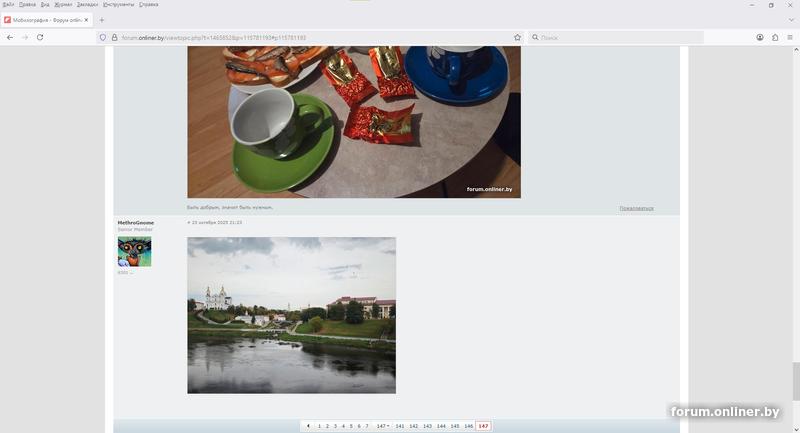Reload the page with the refresh icon
This screenshot has width=800, height=433.
[40, 37]
